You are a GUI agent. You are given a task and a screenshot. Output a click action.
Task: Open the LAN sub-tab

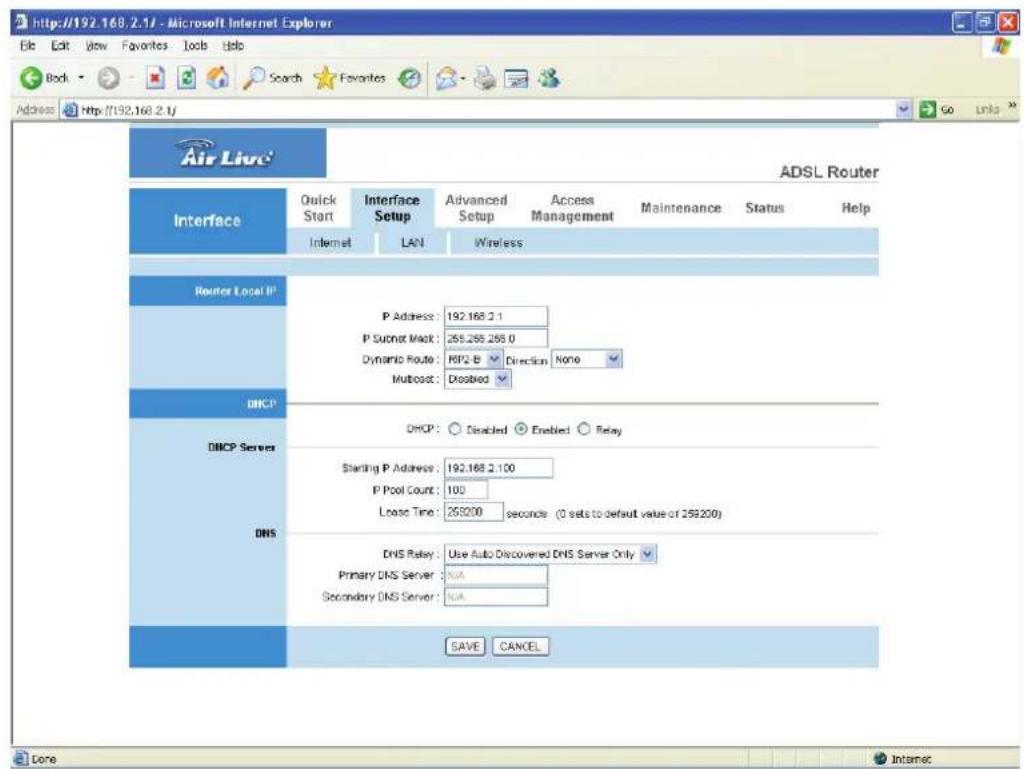click(412, 242)
